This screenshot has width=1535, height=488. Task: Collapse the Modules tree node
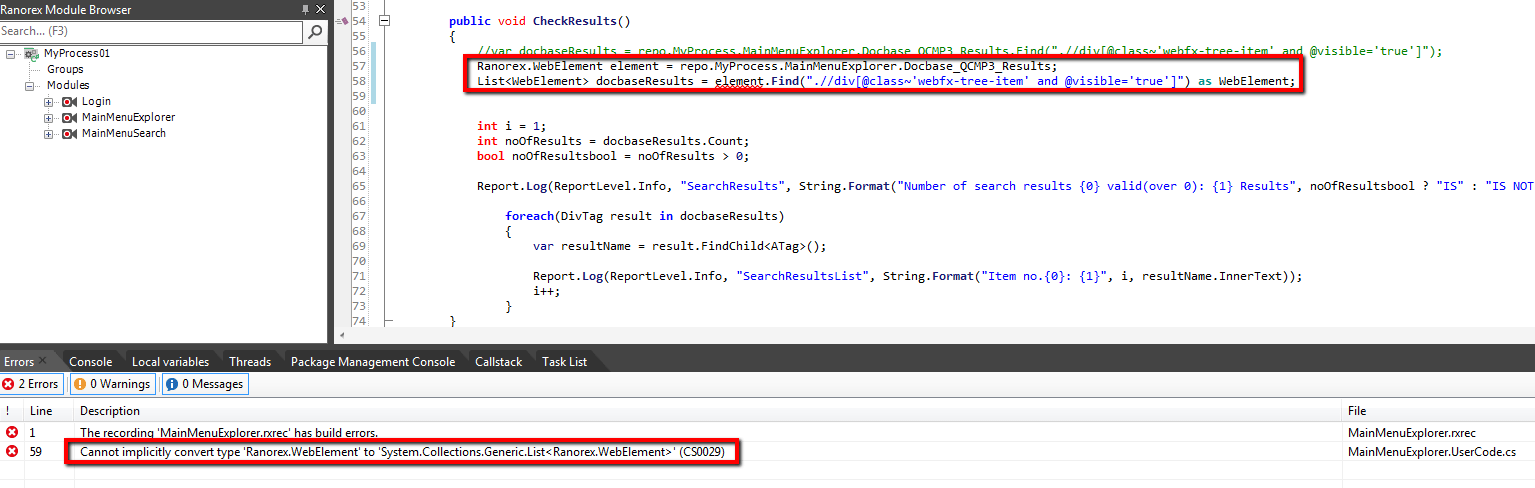30,85
